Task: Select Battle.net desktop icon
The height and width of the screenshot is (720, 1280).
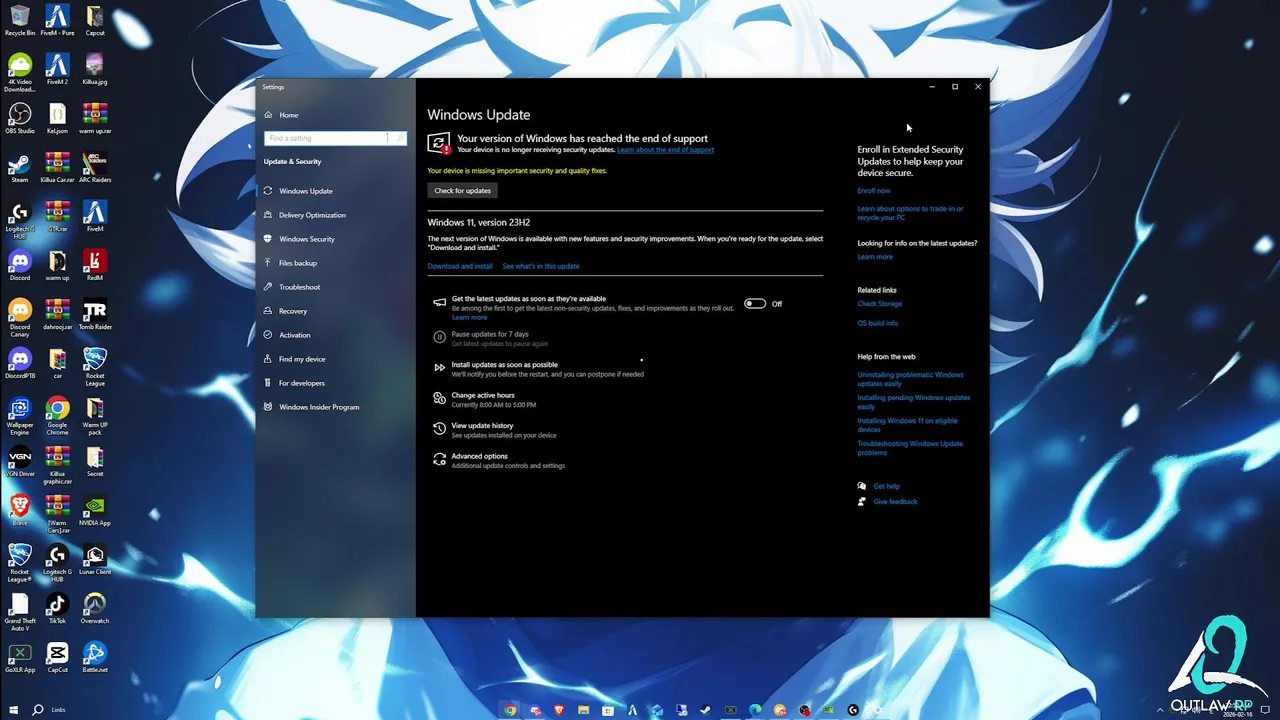Action: pyautogui.click(x=95, y=658)
